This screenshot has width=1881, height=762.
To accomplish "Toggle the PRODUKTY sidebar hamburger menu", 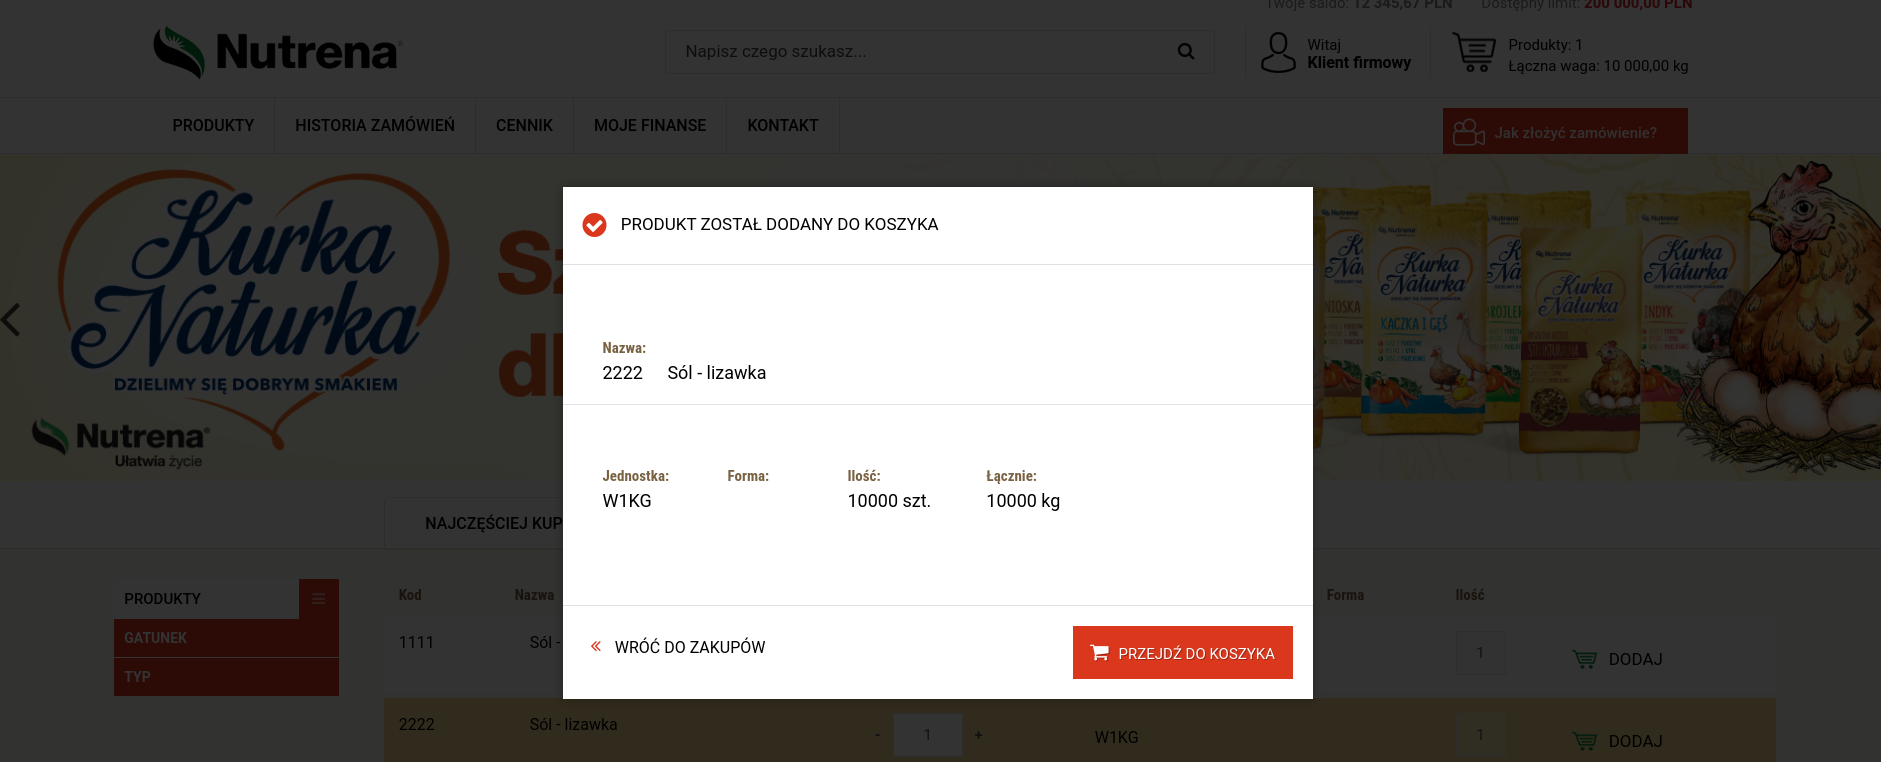I will tap(319, 599).
